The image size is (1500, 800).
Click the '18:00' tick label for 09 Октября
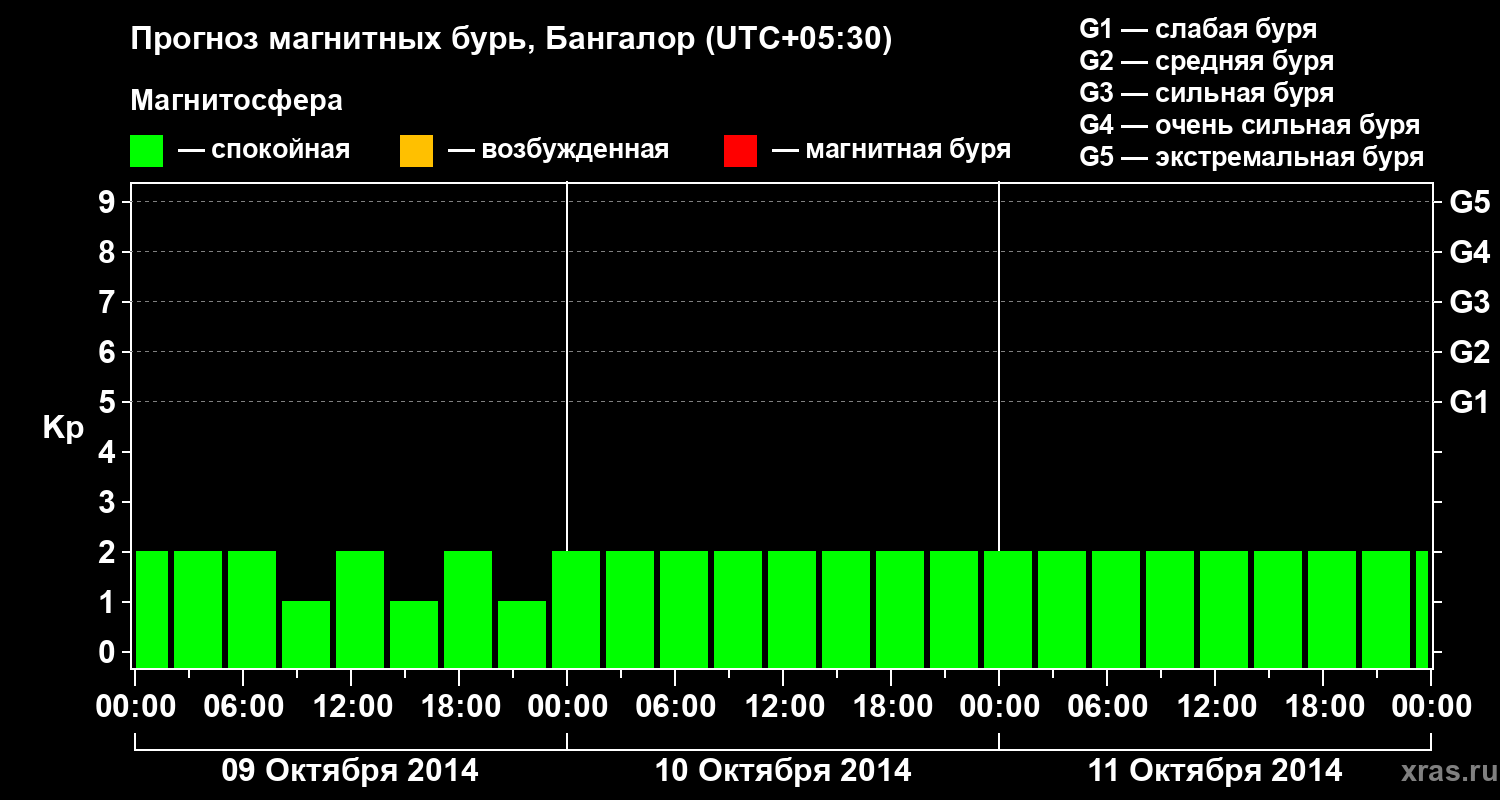pyautogui.click(x=459, y=707)
